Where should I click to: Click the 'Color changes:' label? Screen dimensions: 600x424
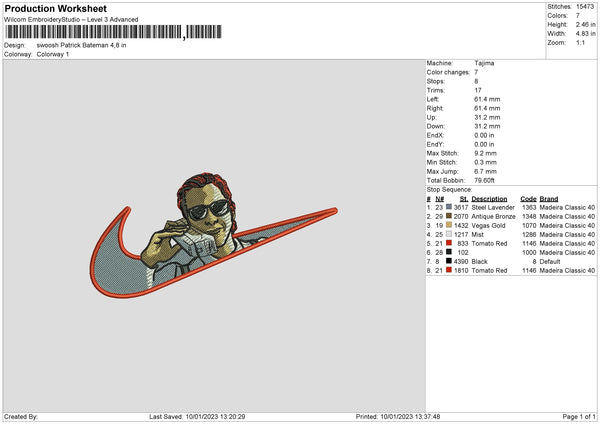(x=448, y=72)
